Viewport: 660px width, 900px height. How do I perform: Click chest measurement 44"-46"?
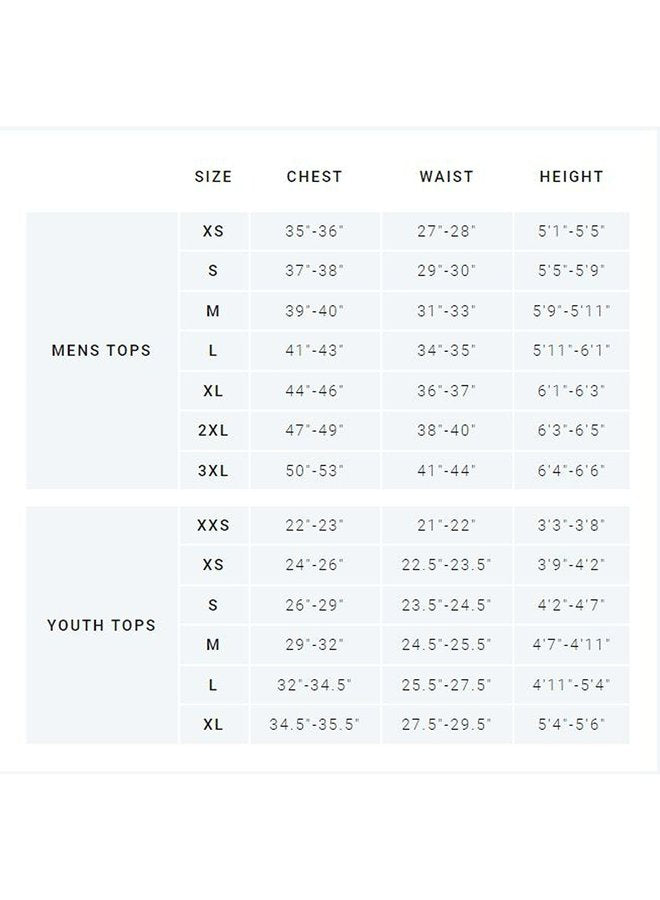coord(314,391)
